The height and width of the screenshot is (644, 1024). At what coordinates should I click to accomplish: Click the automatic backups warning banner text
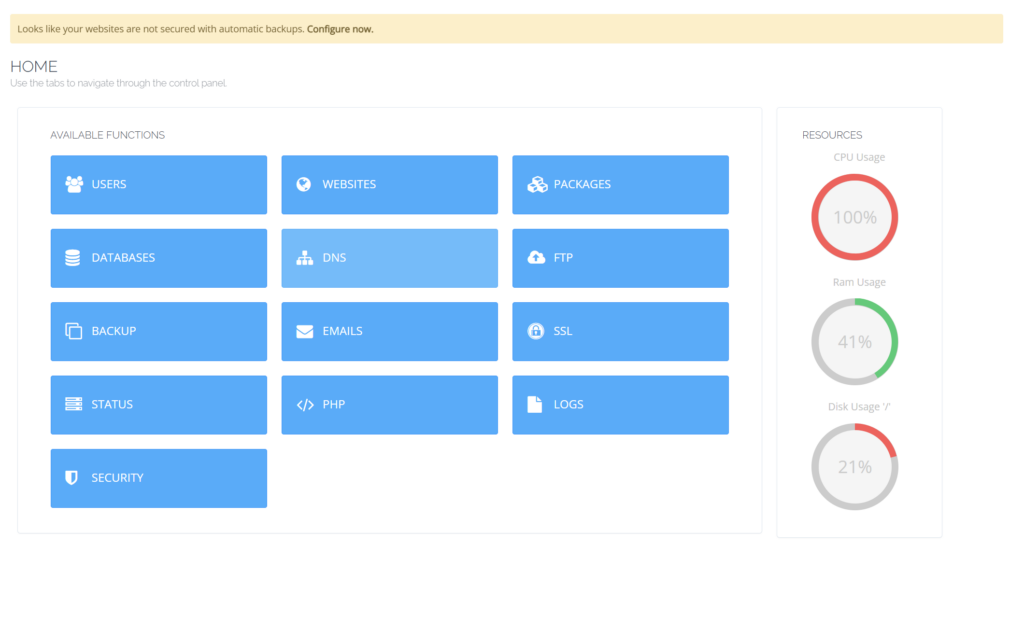coord(195,29)
